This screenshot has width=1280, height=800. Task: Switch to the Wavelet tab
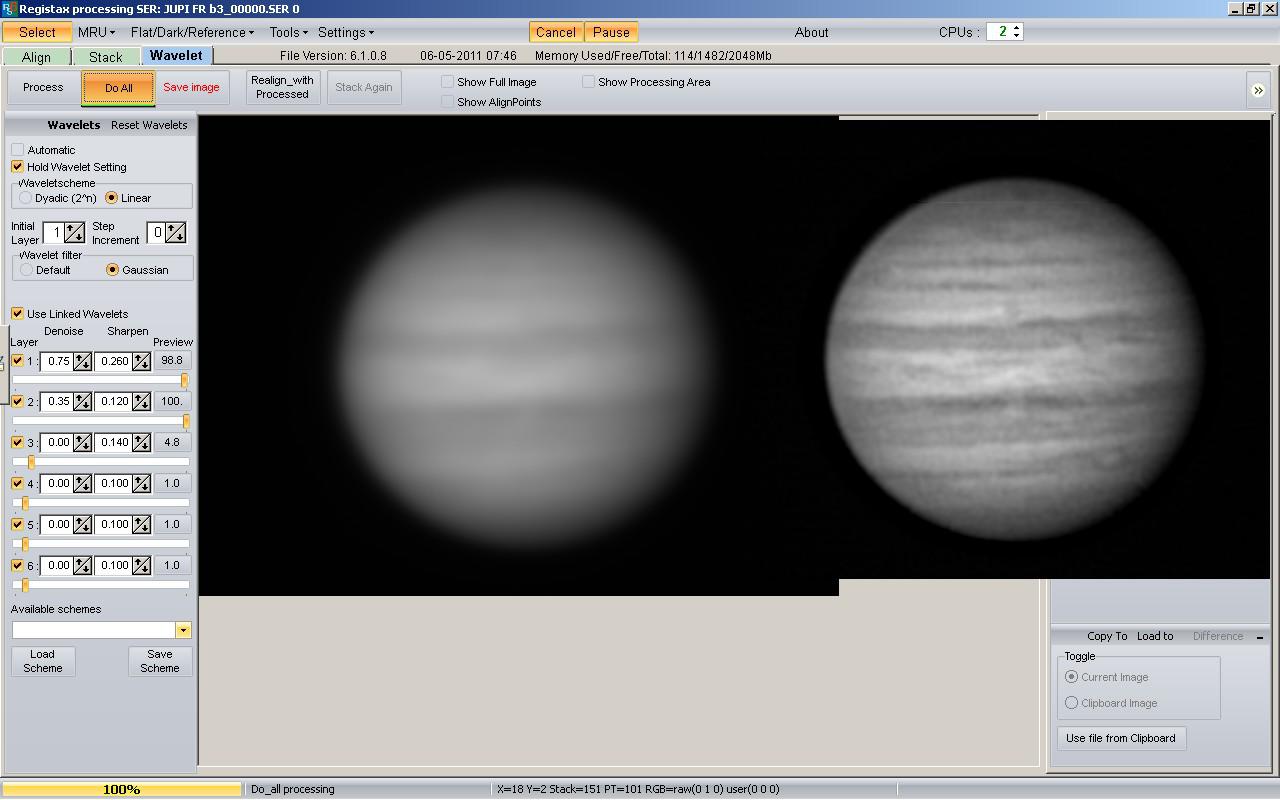tap(176, 56)
